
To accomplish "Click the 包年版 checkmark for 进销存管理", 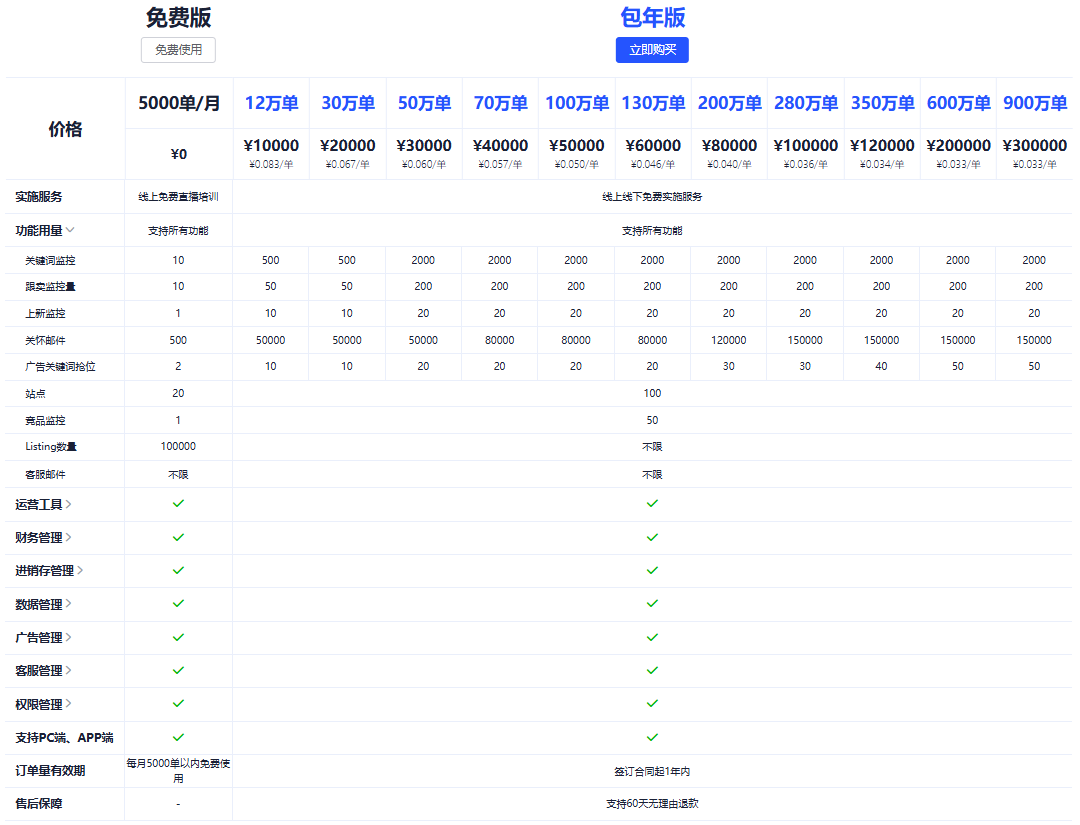I will click(x=652, y=570).
